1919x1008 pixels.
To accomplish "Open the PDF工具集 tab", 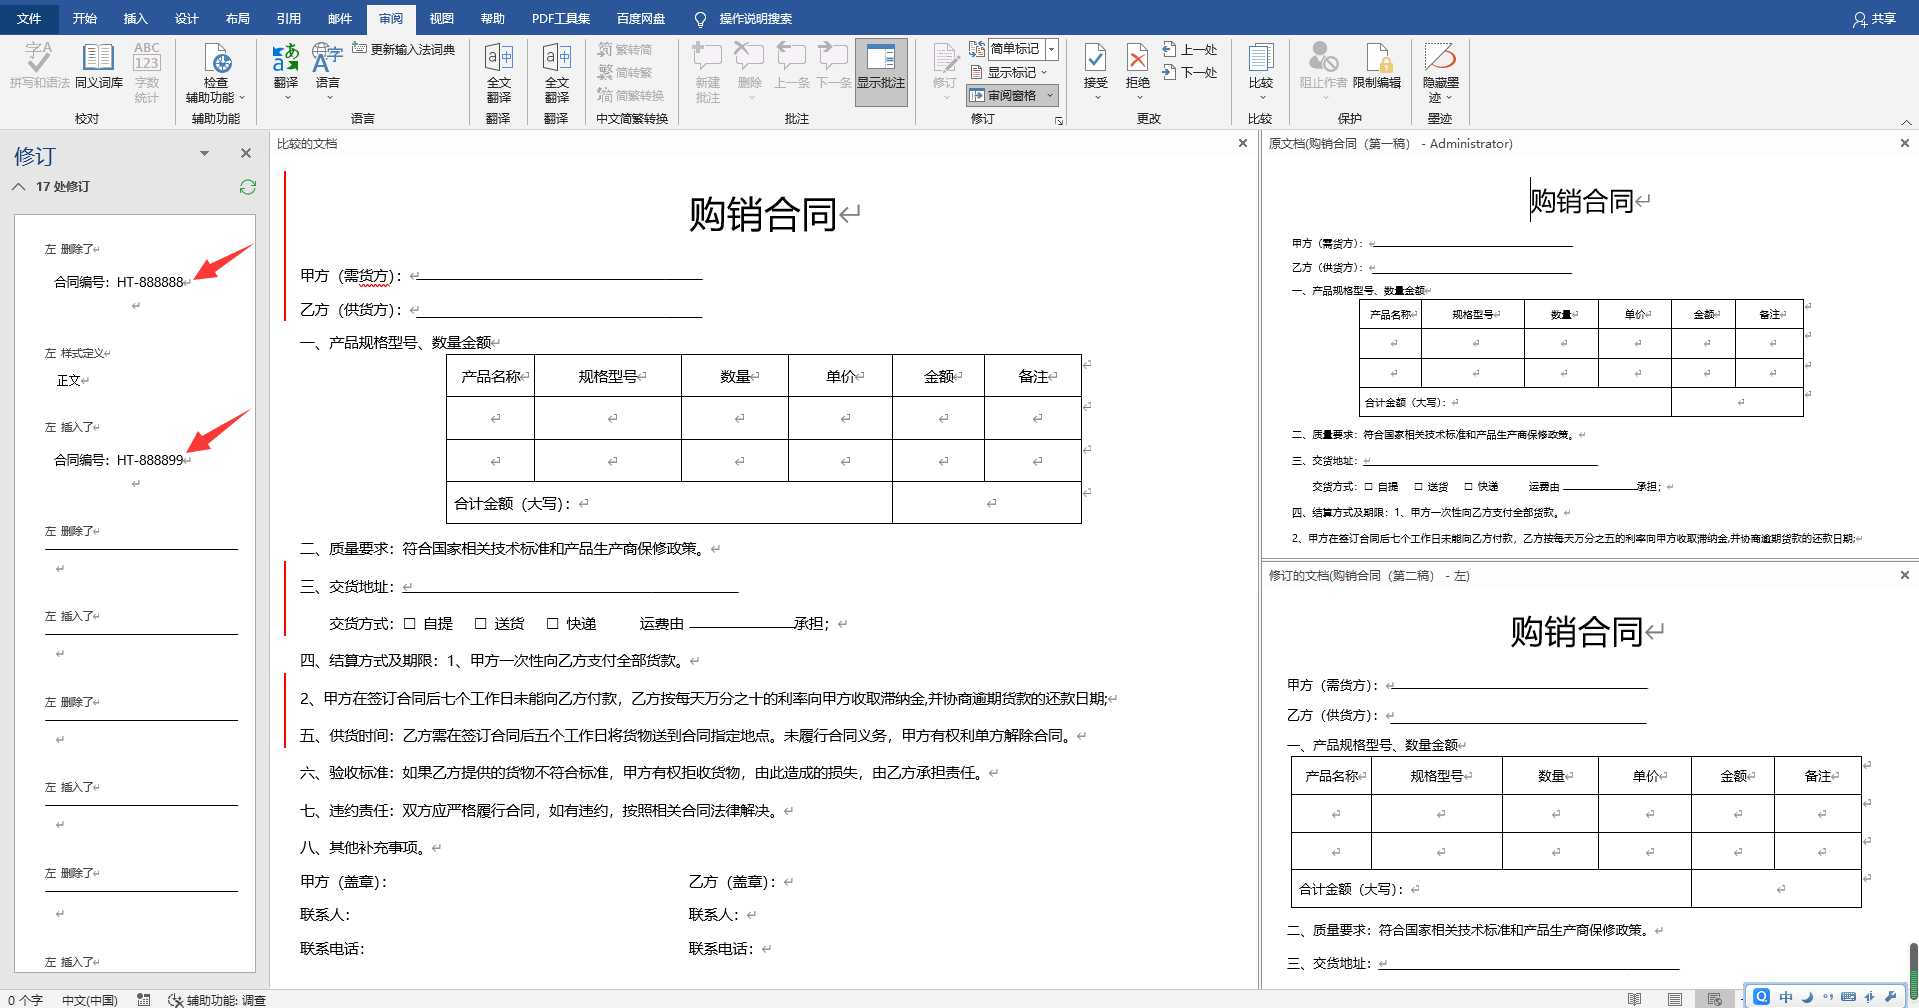I will pos(561,19).
